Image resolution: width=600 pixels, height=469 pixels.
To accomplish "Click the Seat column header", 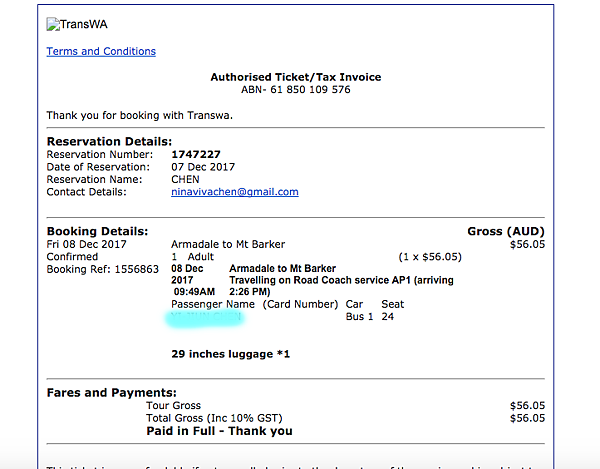I will pos(393,304).
